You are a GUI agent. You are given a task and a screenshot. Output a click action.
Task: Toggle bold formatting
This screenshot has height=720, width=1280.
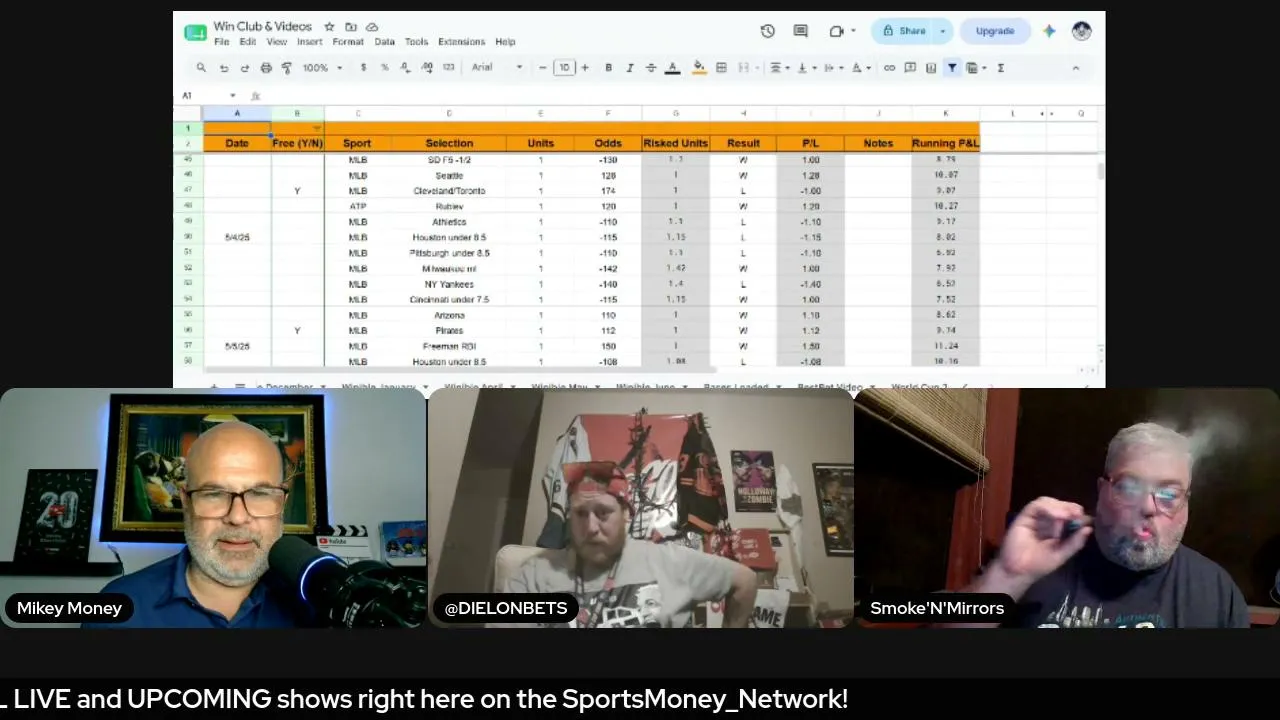(608, 68)
